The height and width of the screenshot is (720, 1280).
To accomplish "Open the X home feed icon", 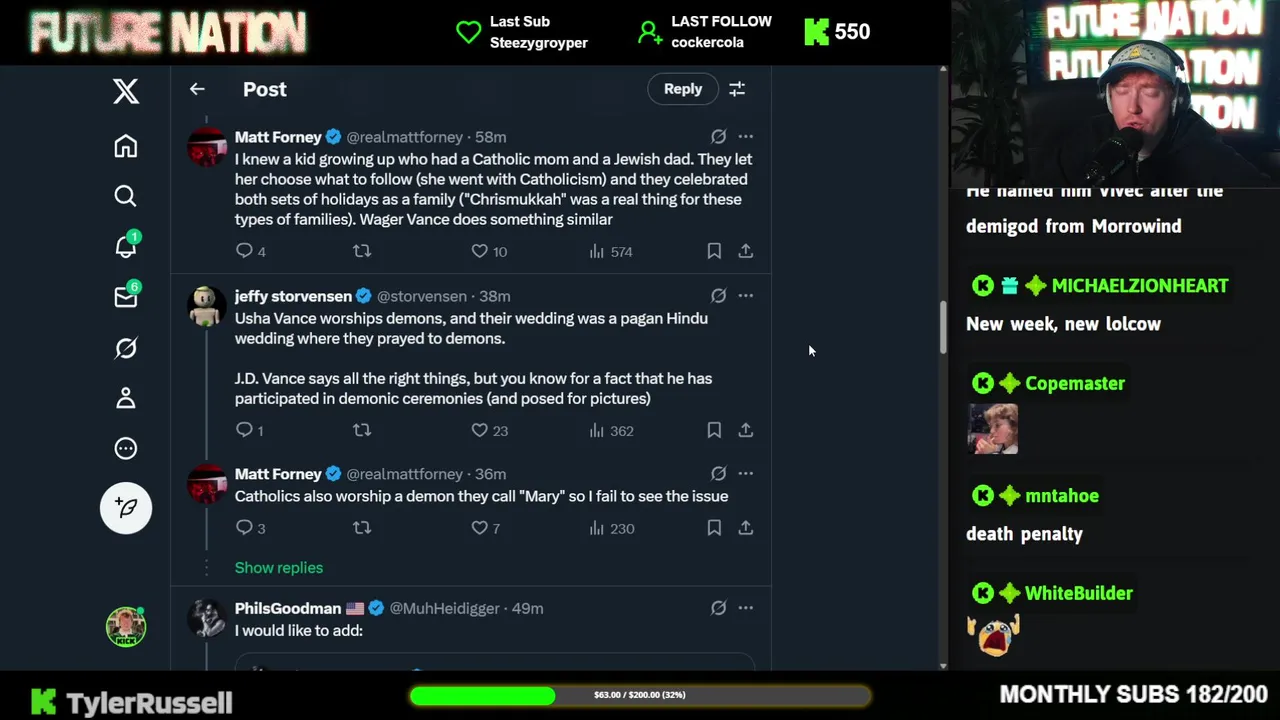I will coord(125,146).
